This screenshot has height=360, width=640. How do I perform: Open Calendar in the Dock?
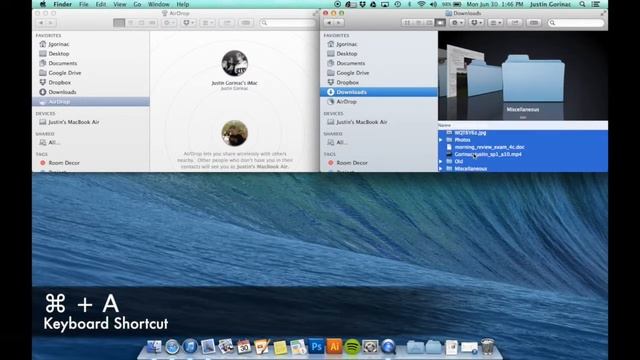coord(244,347)
